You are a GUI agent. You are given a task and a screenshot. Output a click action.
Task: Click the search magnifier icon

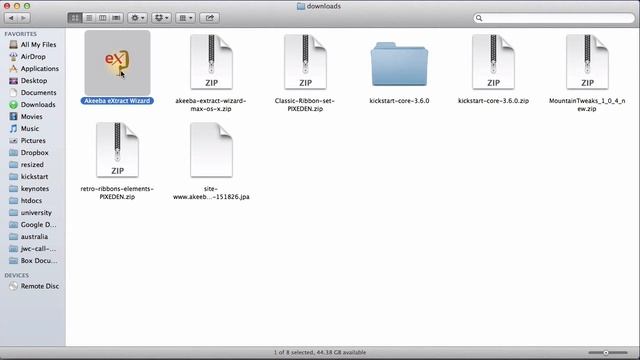click(x=479, y=18)
